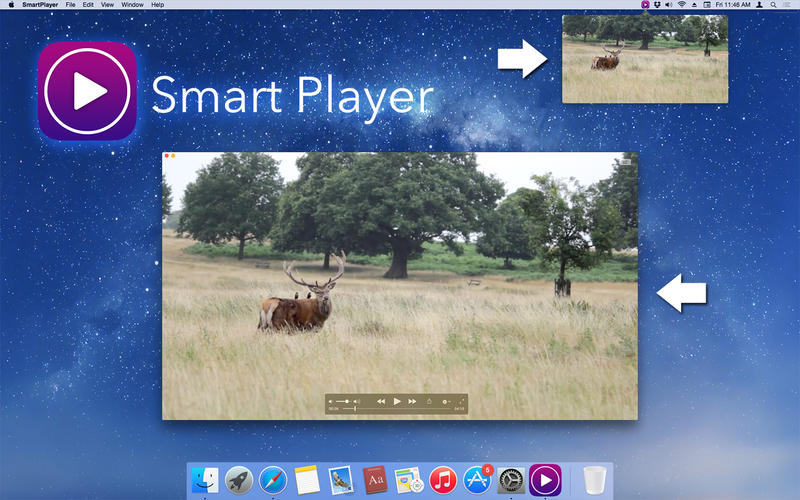Open the user account menu bar icon

(x=759, y=5)
